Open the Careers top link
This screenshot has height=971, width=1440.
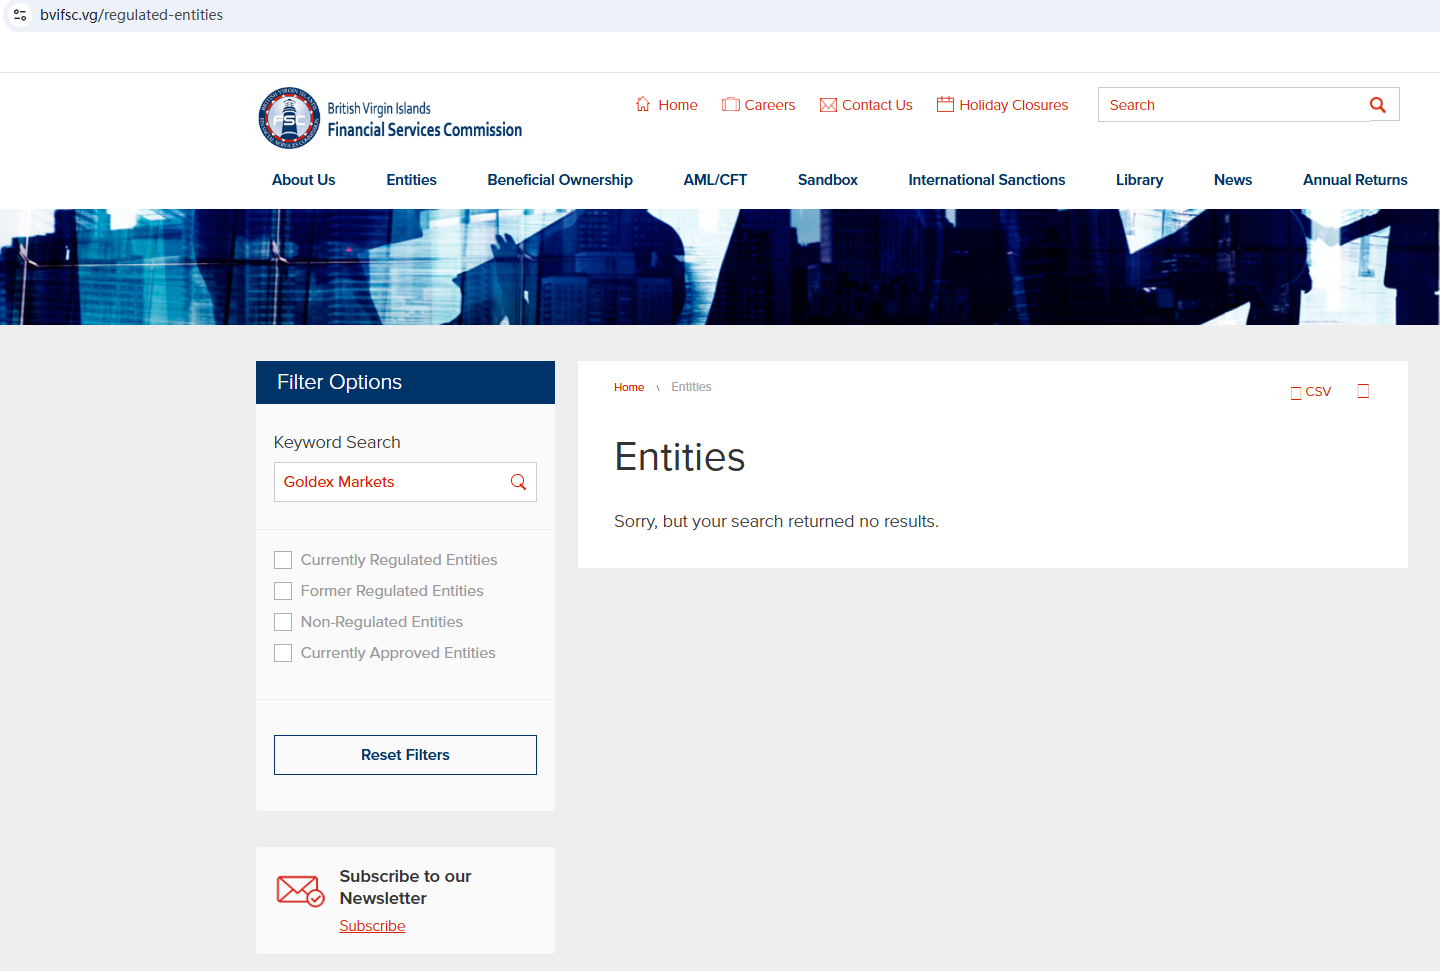coord(770,105)
